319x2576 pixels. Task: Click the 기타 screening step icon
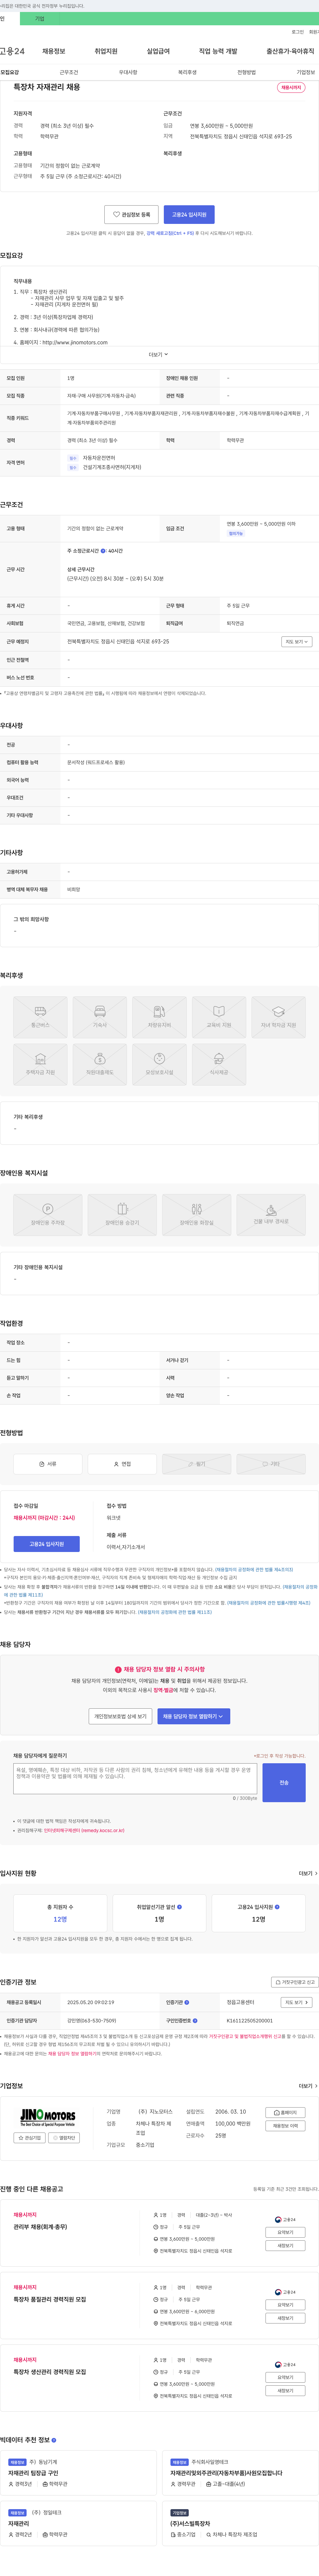271,1464
